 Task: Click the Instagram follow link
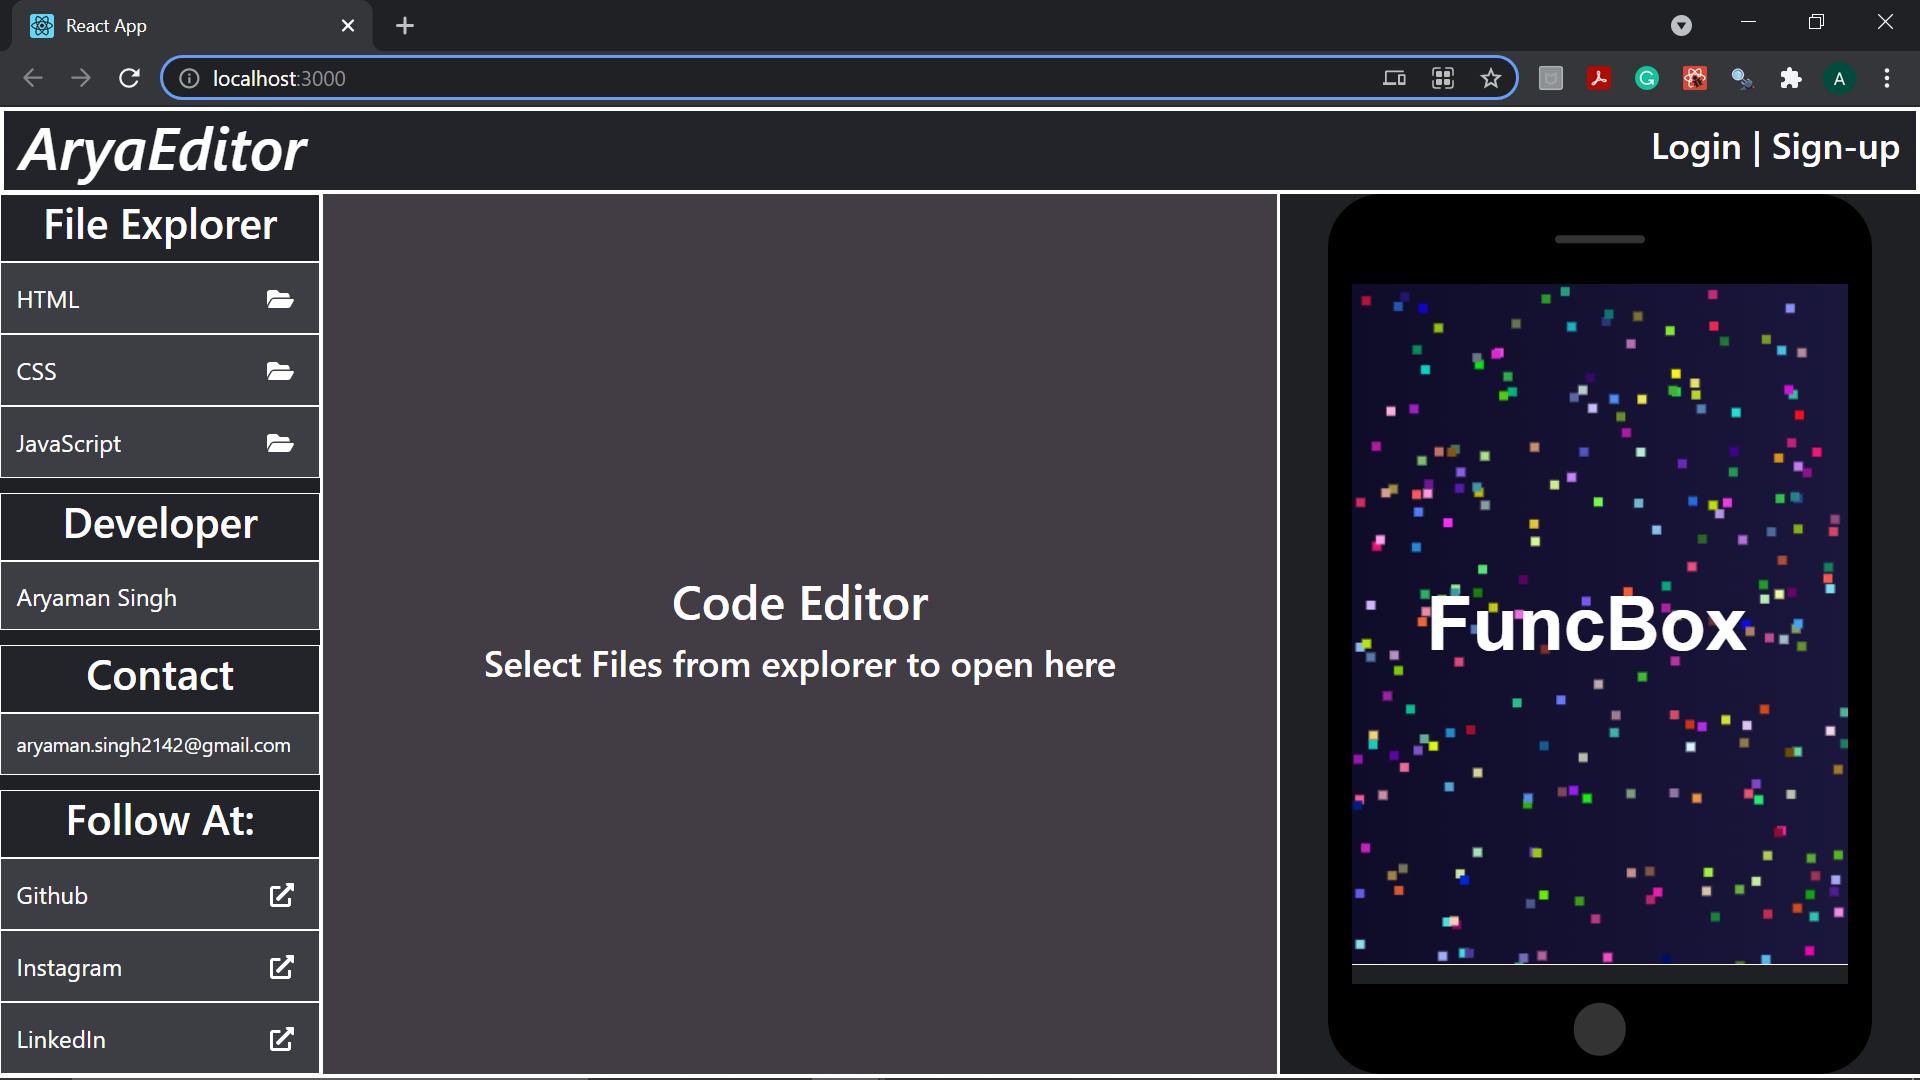160,967
